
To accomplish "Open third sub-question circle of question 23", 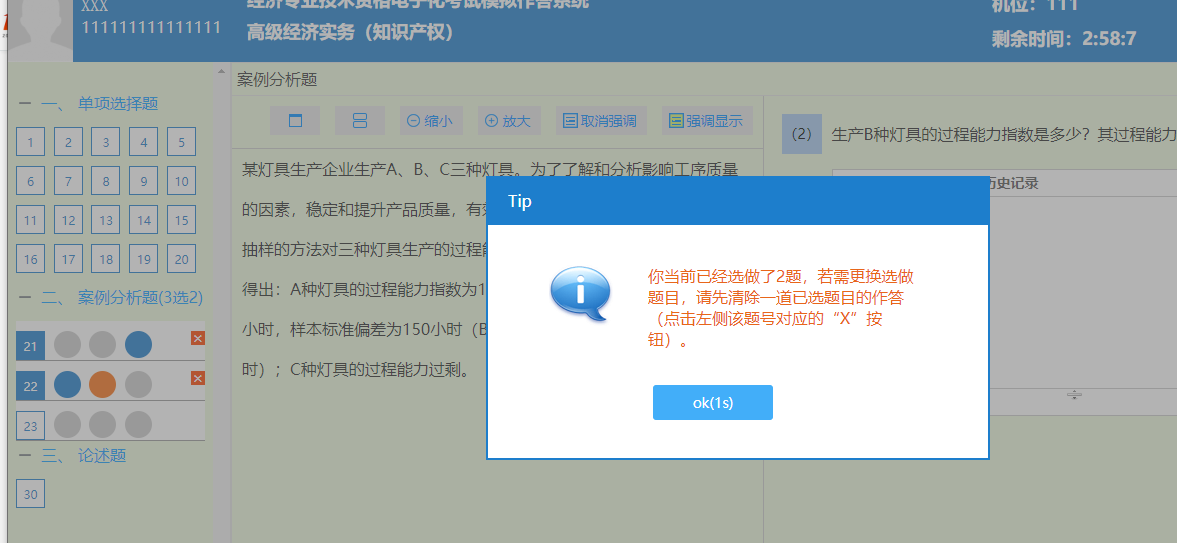I will (x=138, y=424).
